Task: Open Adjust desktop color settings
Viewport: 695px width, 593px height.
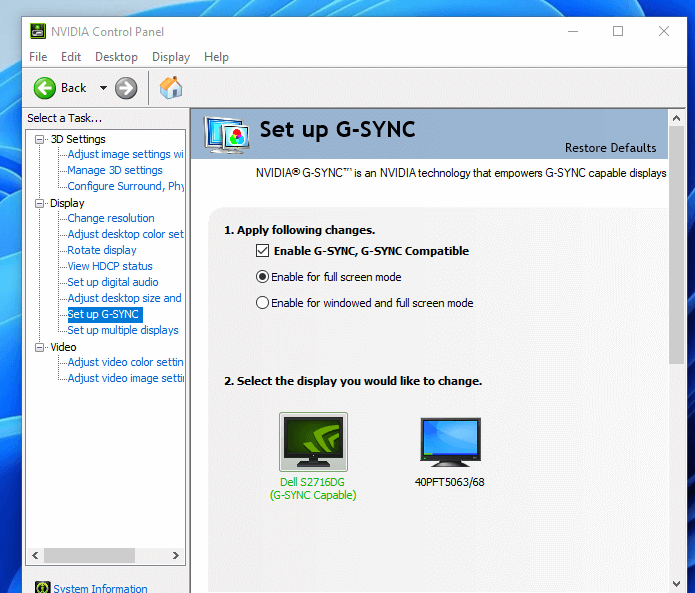Action: (x=125, y=234)
